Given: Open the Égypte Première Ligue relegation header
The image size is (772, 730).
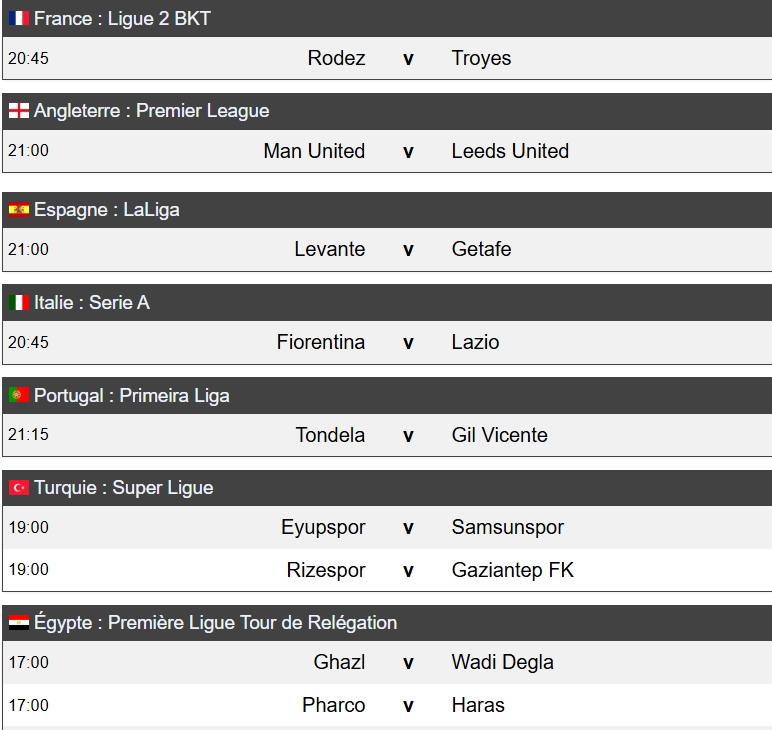Looking at the screenshot, I should (x=215, y=623).
